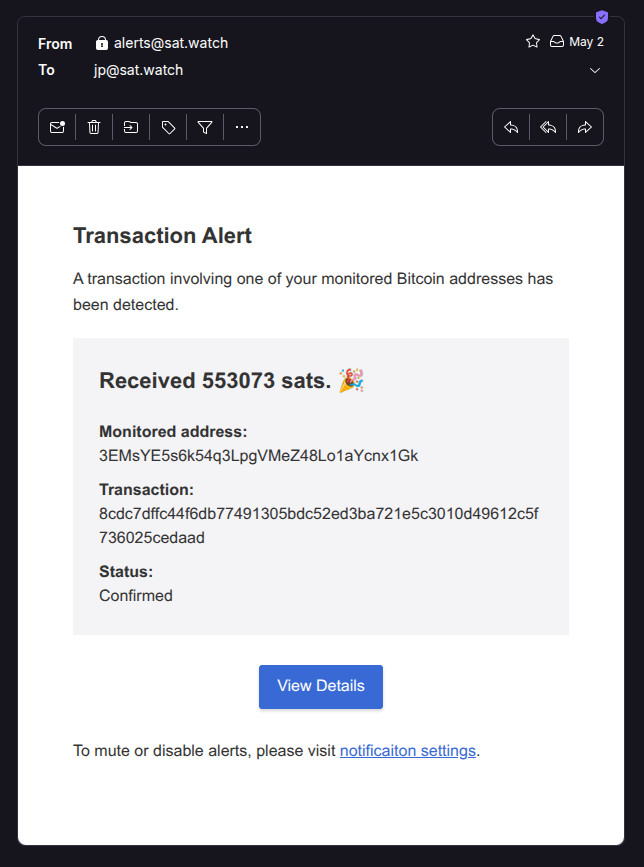
Task: Click the lock icon beside sender
Action: [x=102, y=43]
